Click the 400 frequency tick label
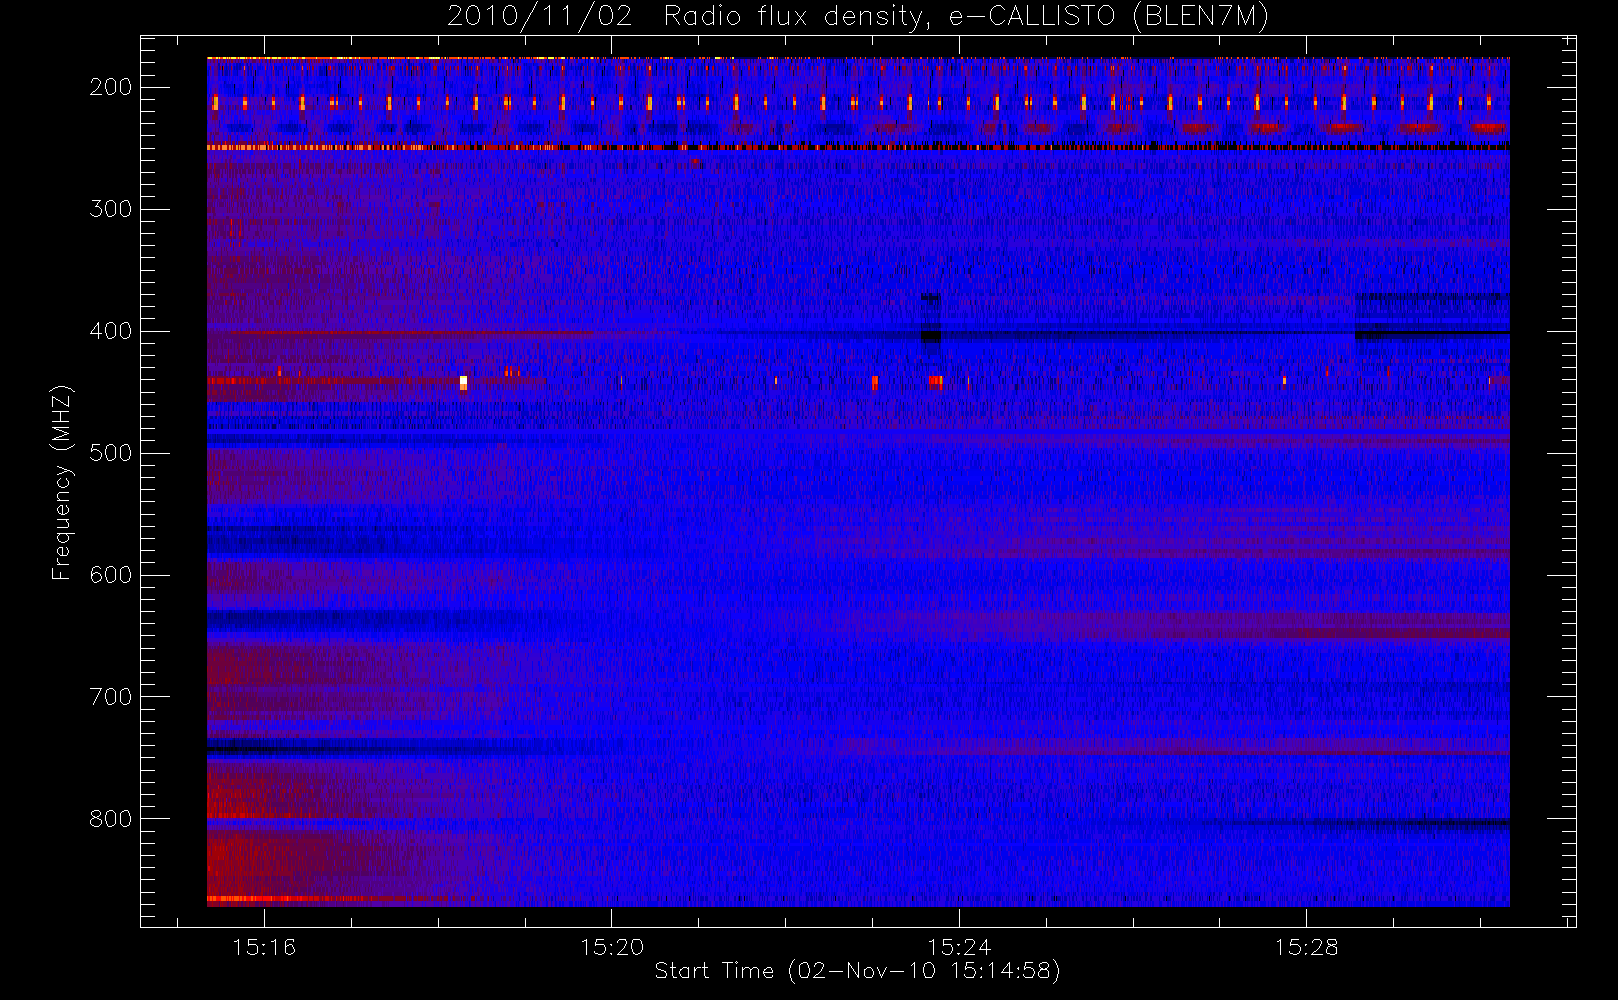Image resolution: width=1618 pixels, height=1000 pixels. pos(111,331)
